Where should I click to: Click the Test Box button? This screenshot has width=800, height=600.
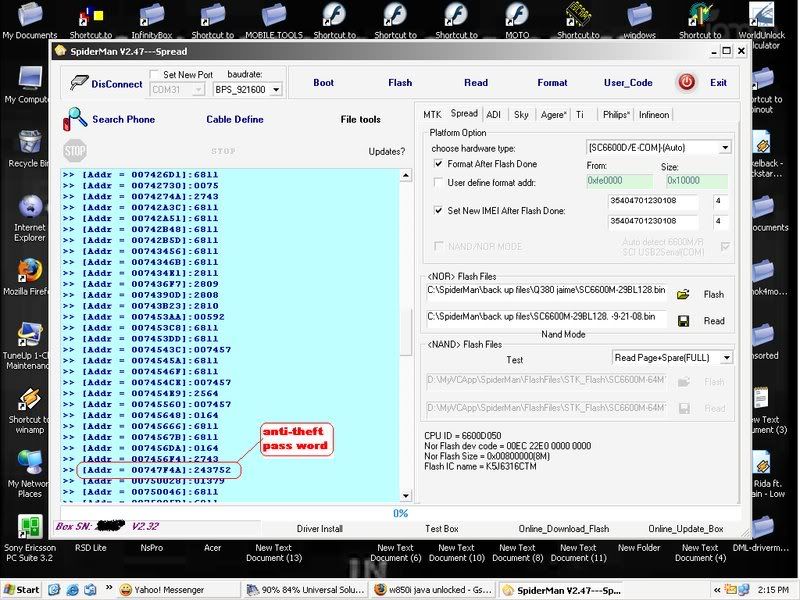tap(442, 529)
